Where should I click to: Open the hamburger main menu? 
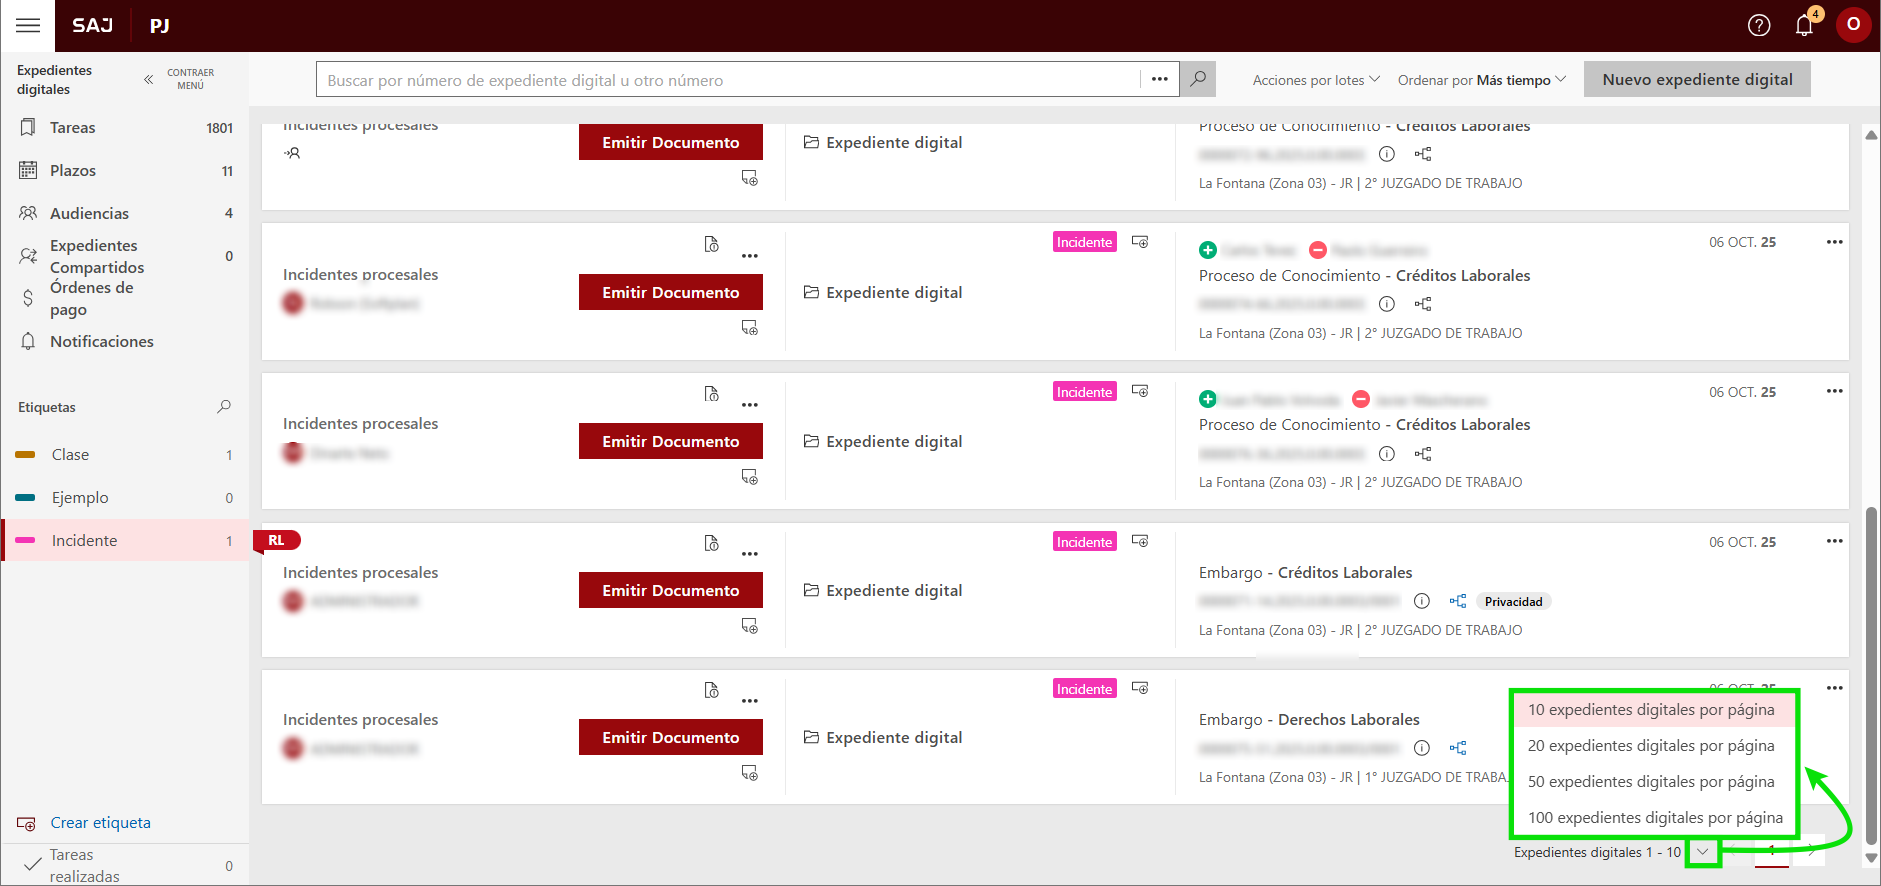click(x=28, y=26)
